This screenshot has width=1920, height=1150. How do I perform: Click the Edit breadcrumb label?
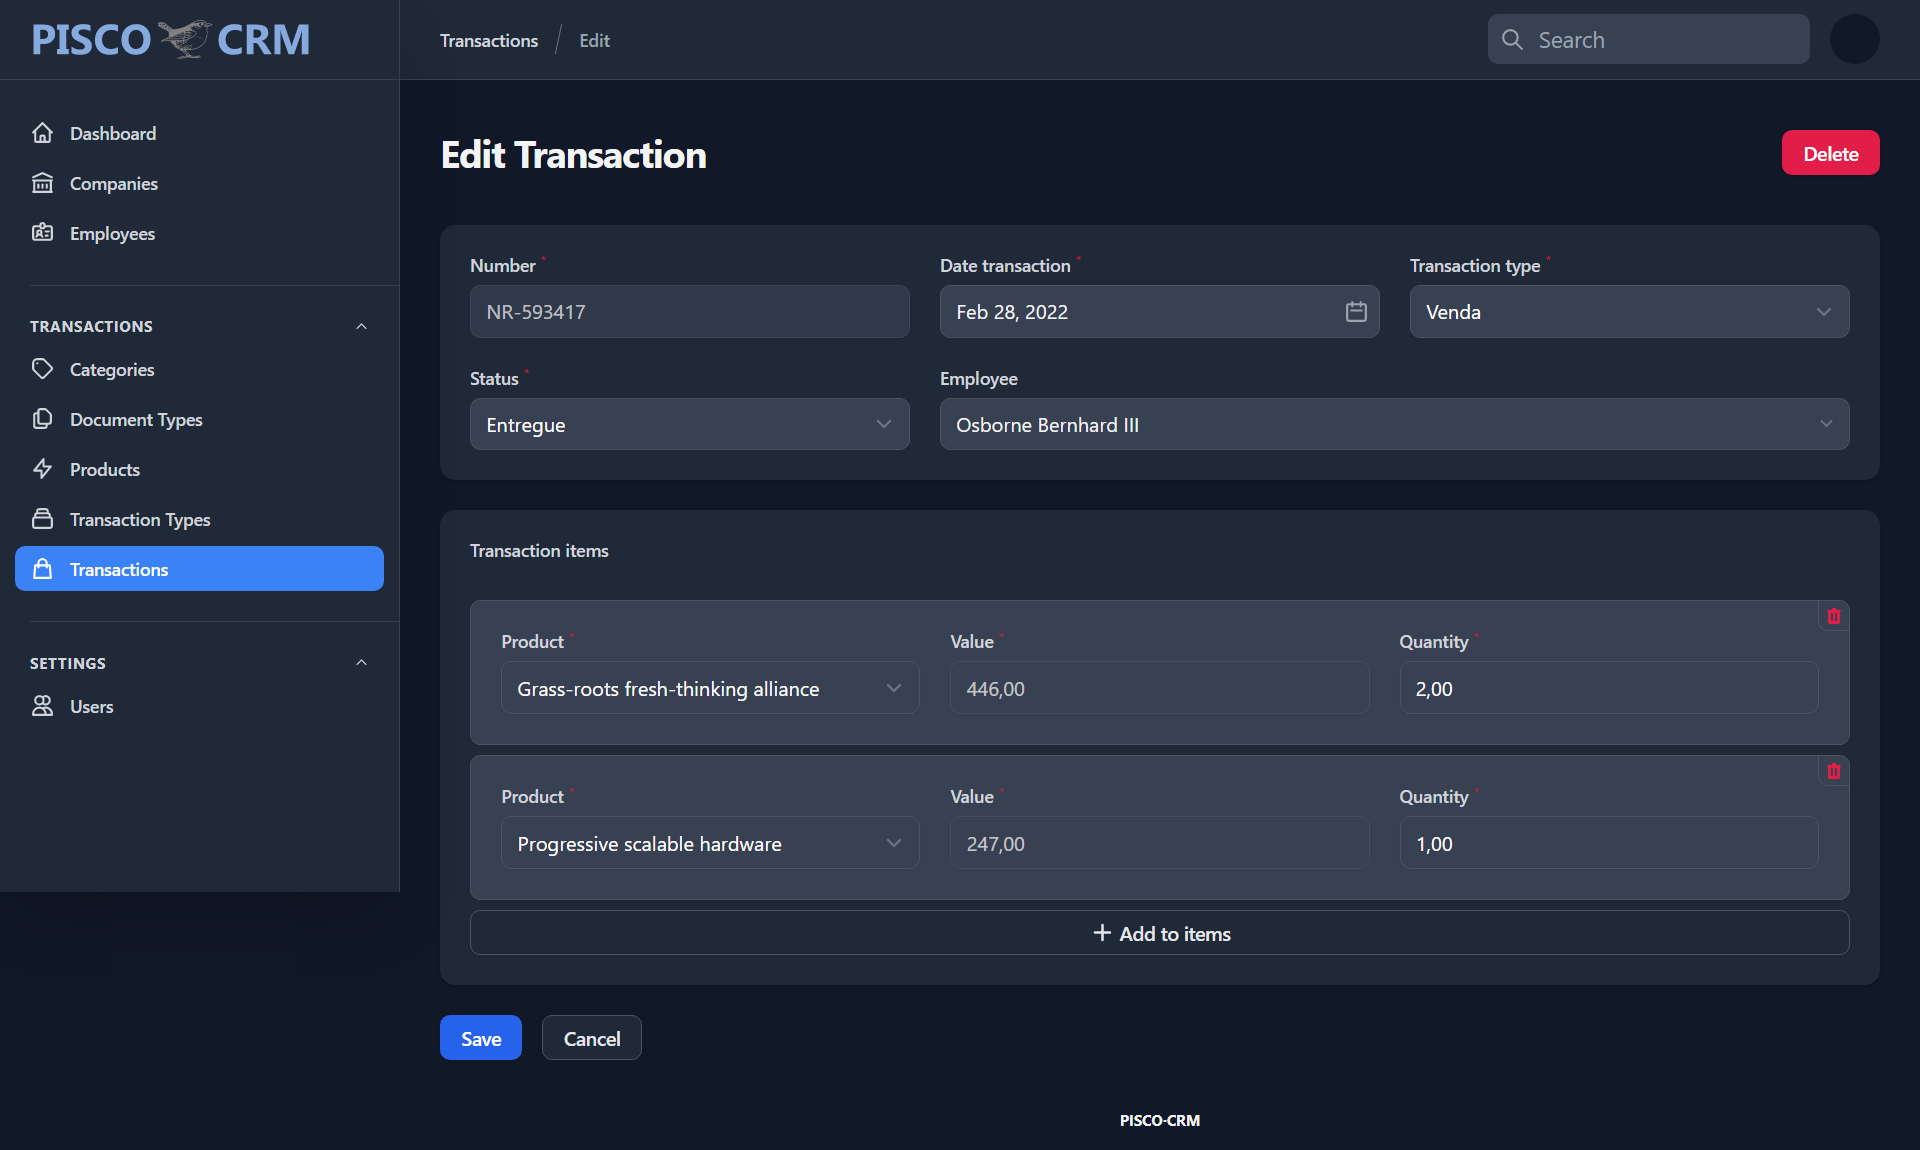[594, 40]
